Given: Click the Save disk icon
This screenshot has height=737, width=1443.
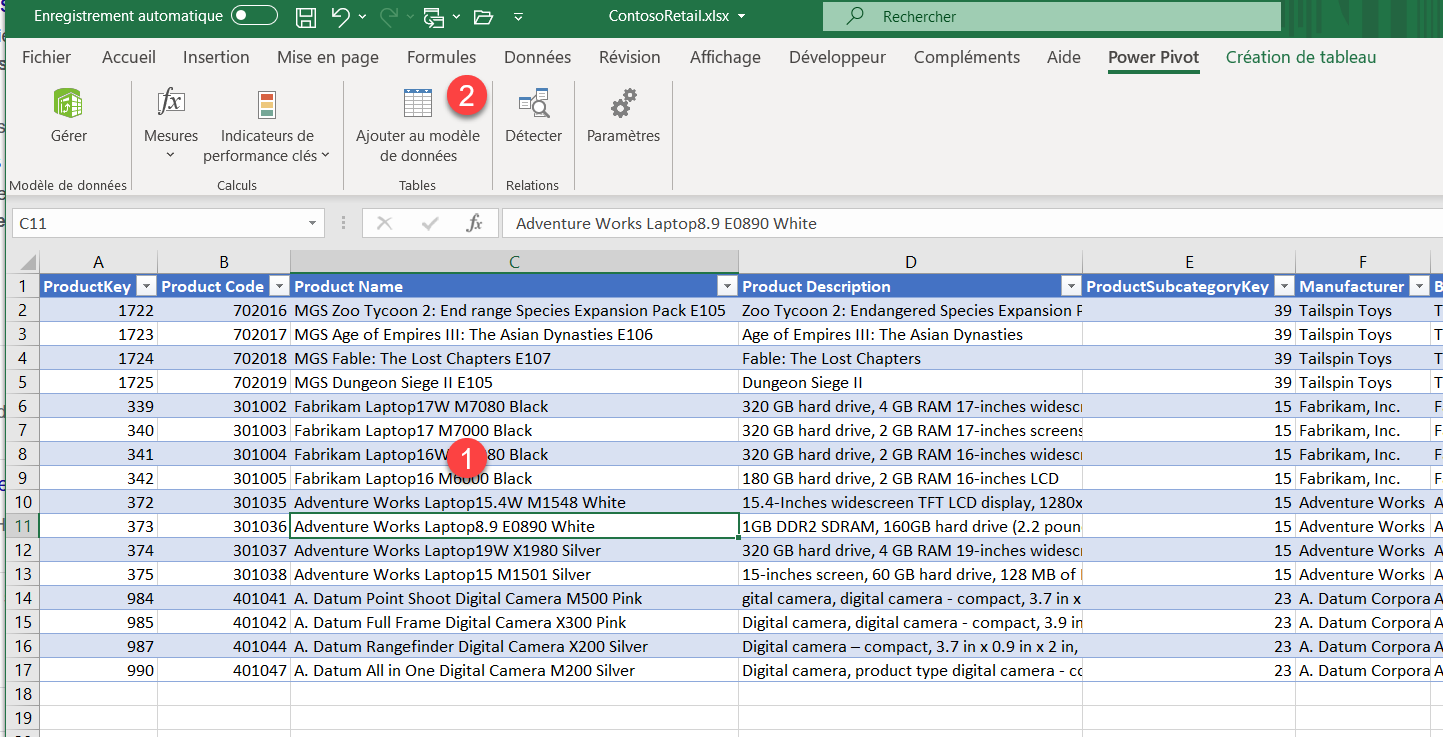Looking at the screenshot, I should coord(306,16).
